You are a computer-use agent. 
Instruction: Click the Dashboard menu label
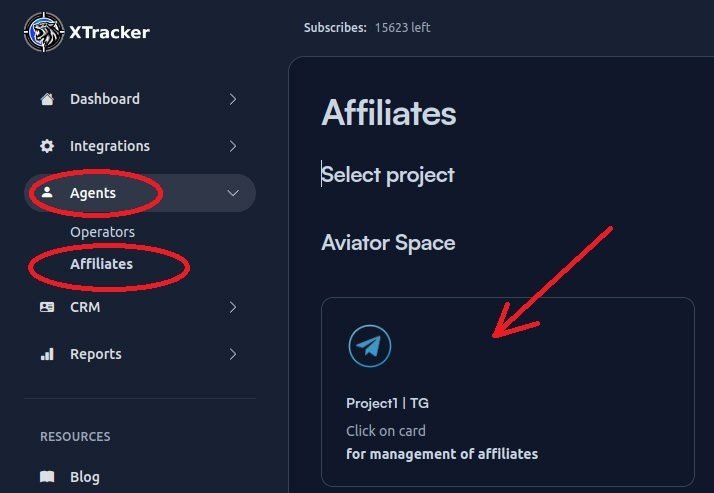[105, 99]
